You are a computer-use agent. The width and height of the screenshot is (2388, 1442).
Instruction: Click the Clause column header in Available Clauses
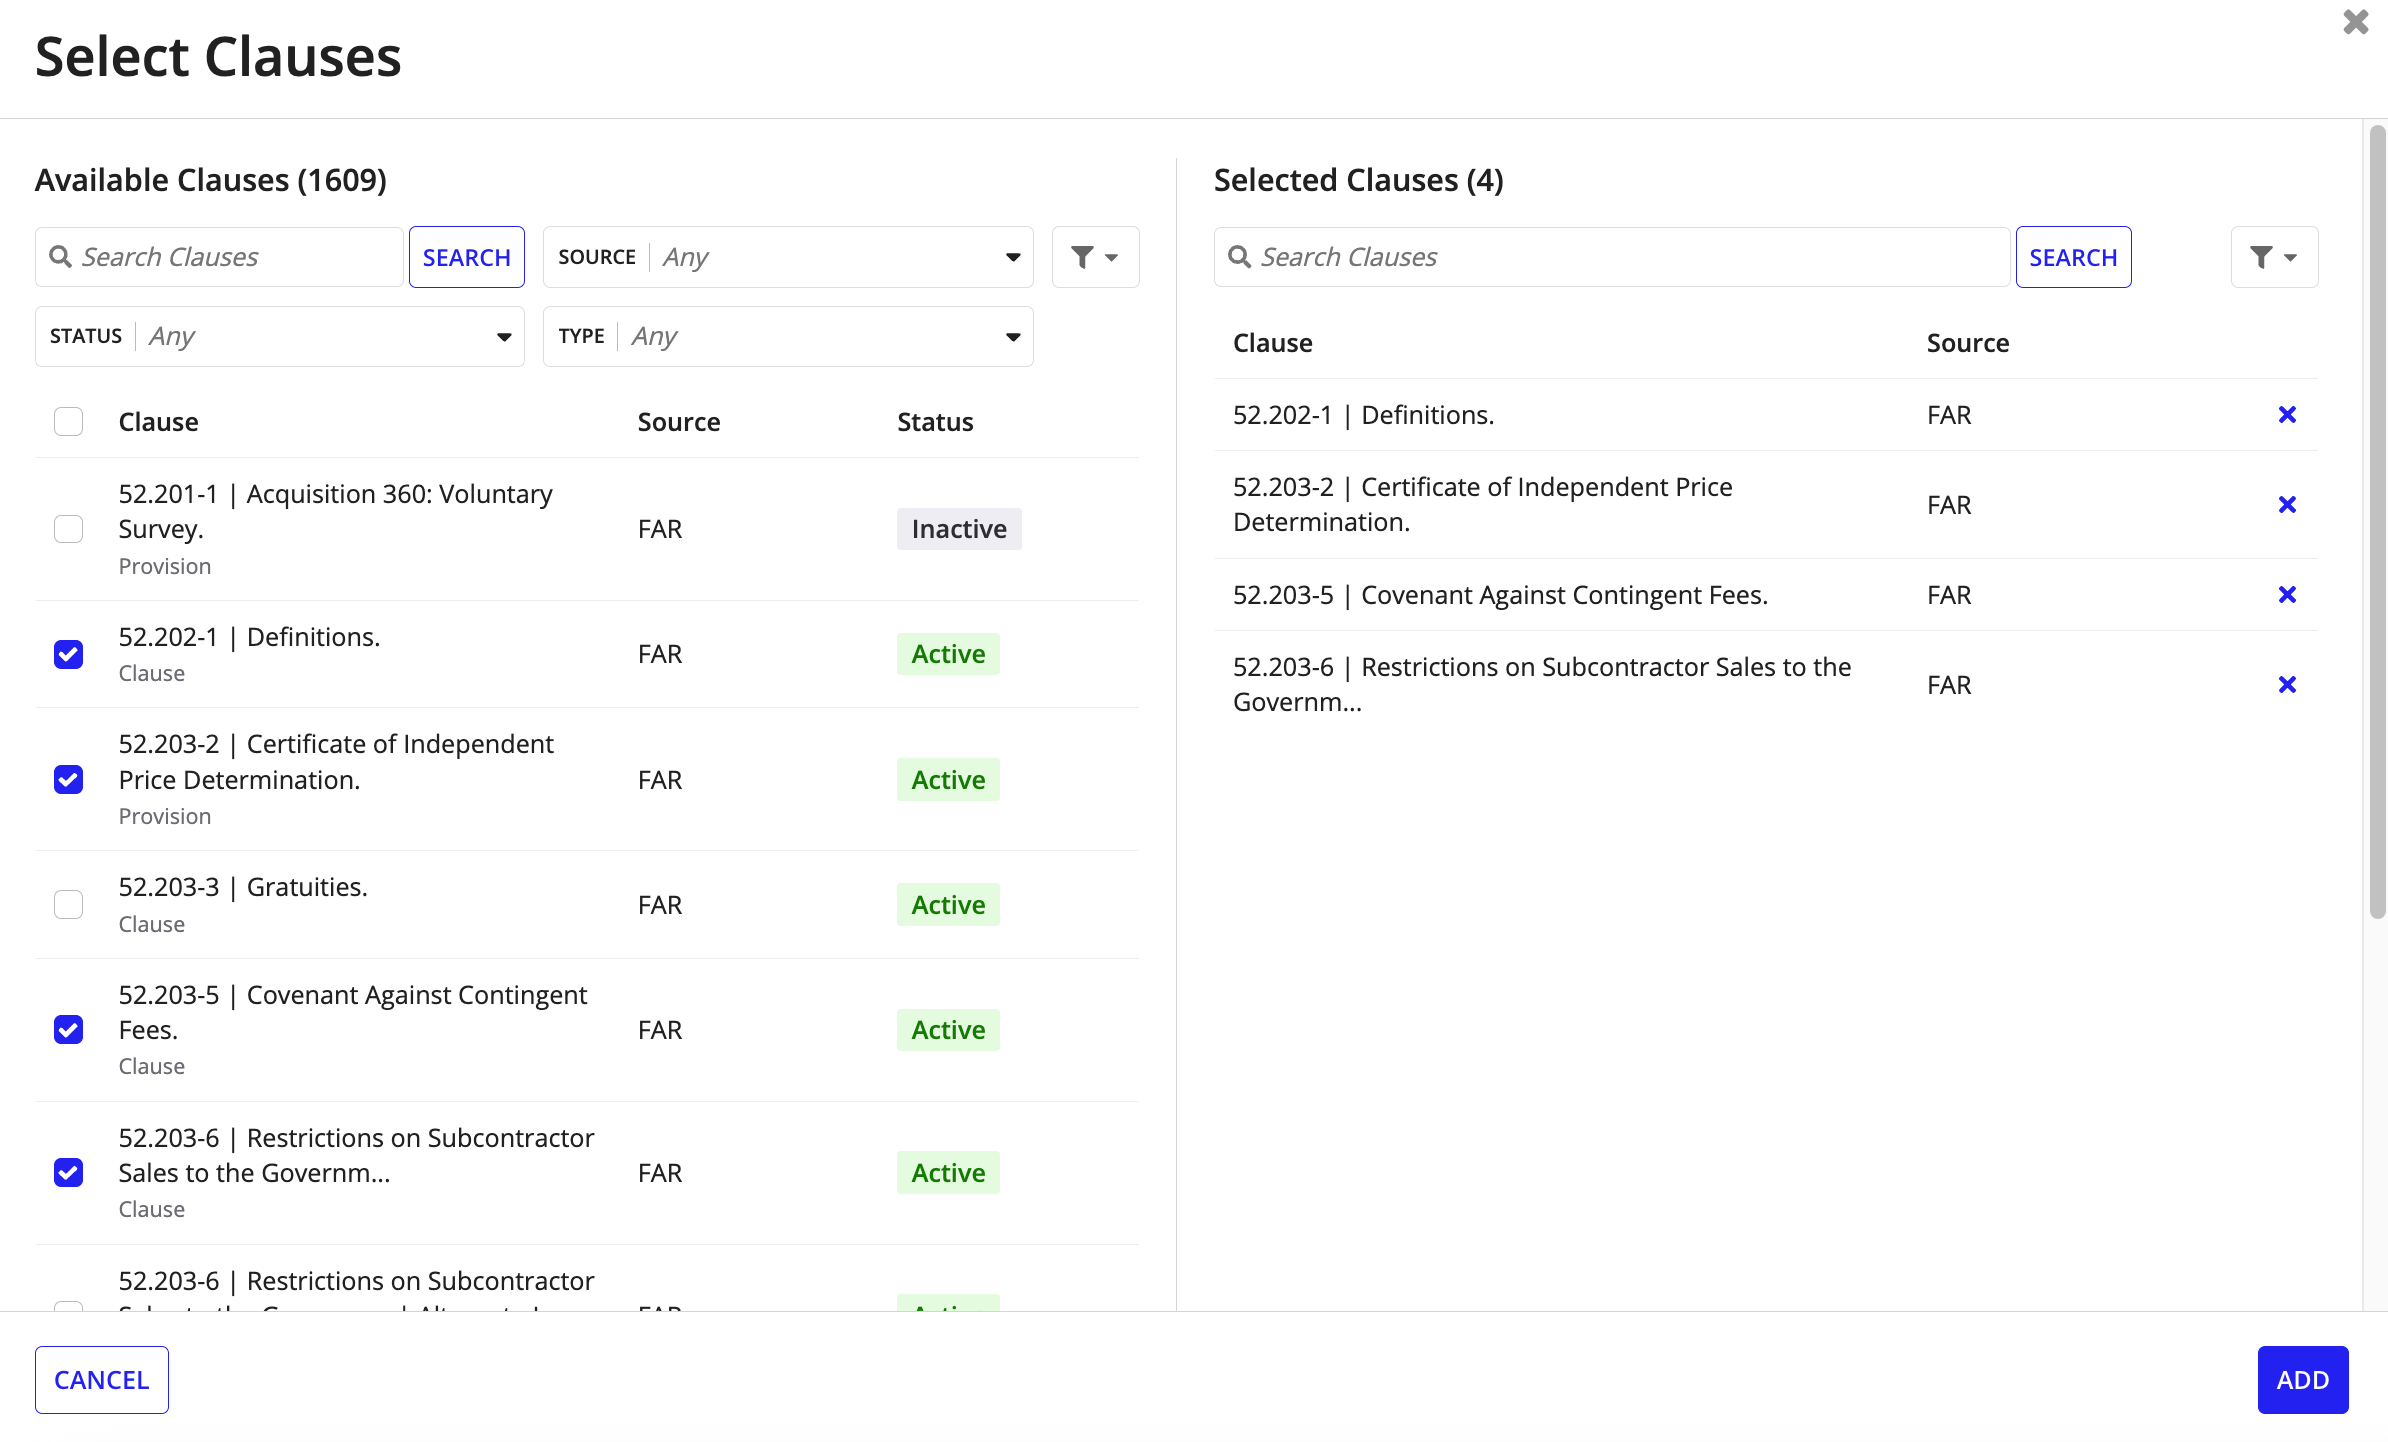tap(159, 422)
